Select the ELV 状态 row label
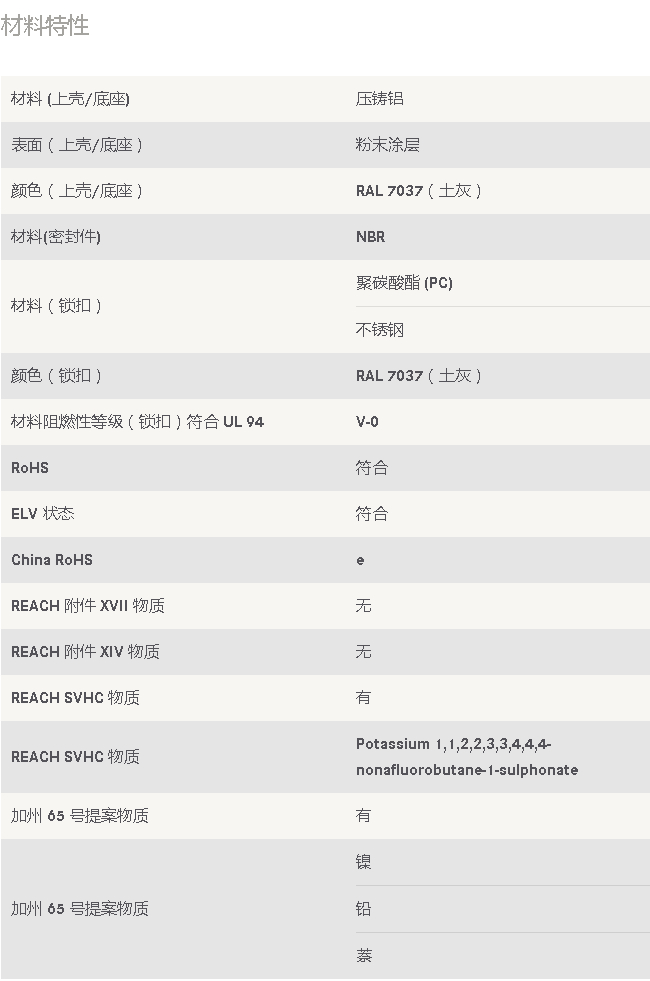The height and width of the screenshot is (981, 650). tap(43, 514)
